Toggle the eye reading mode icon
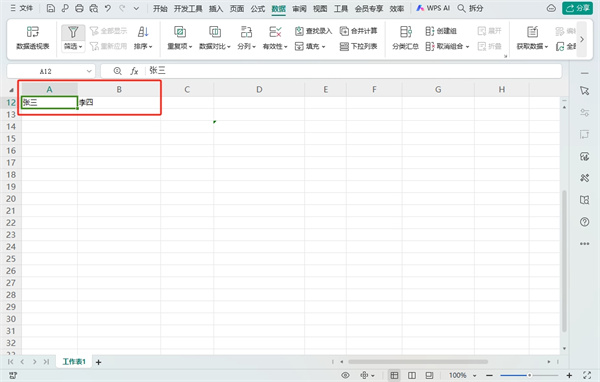 pos(345,375)
